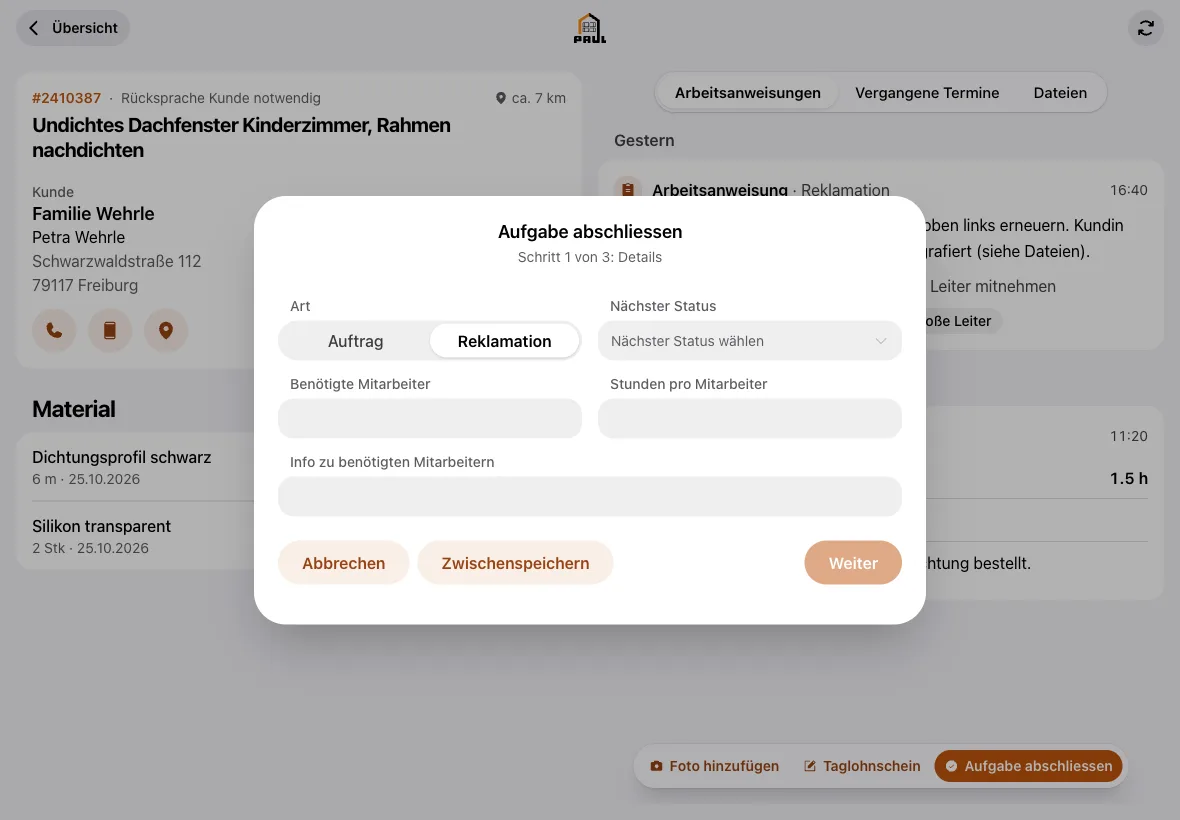Tap the mobile phone icon

[x=110, y=330]
